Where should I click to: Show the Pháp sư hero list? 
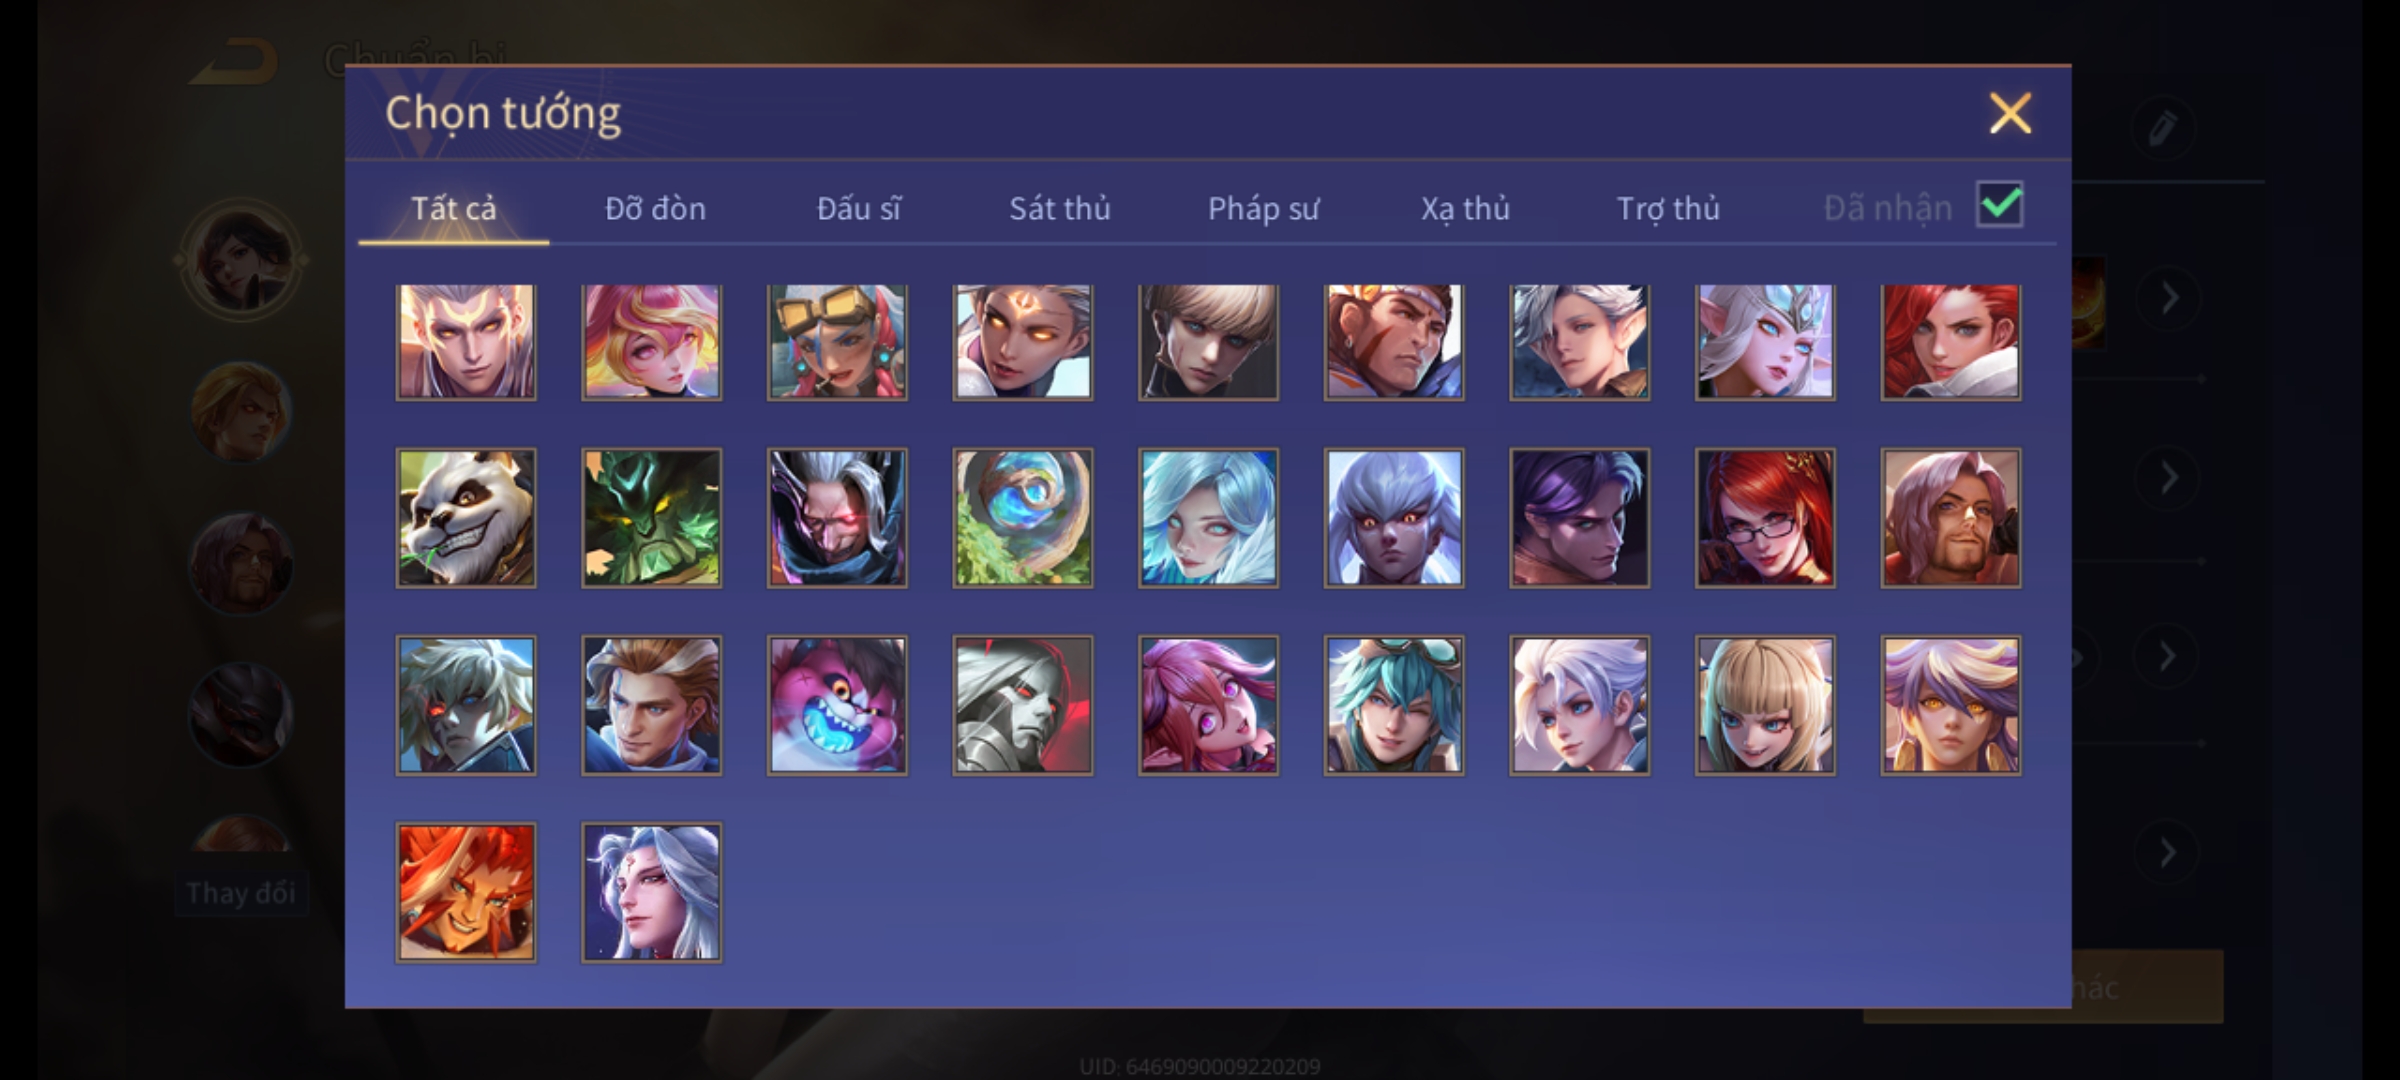click(x=1263, y=208)
